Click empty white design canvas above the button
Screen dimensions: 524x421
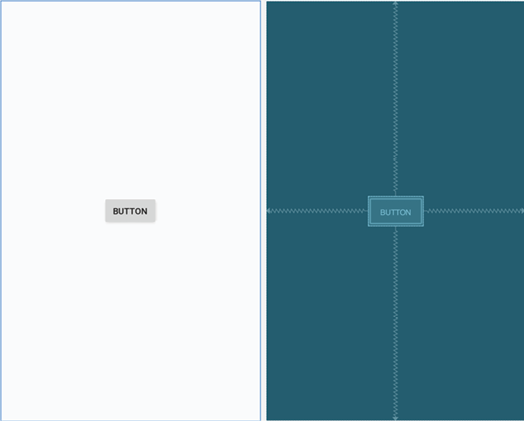(130, 100)
